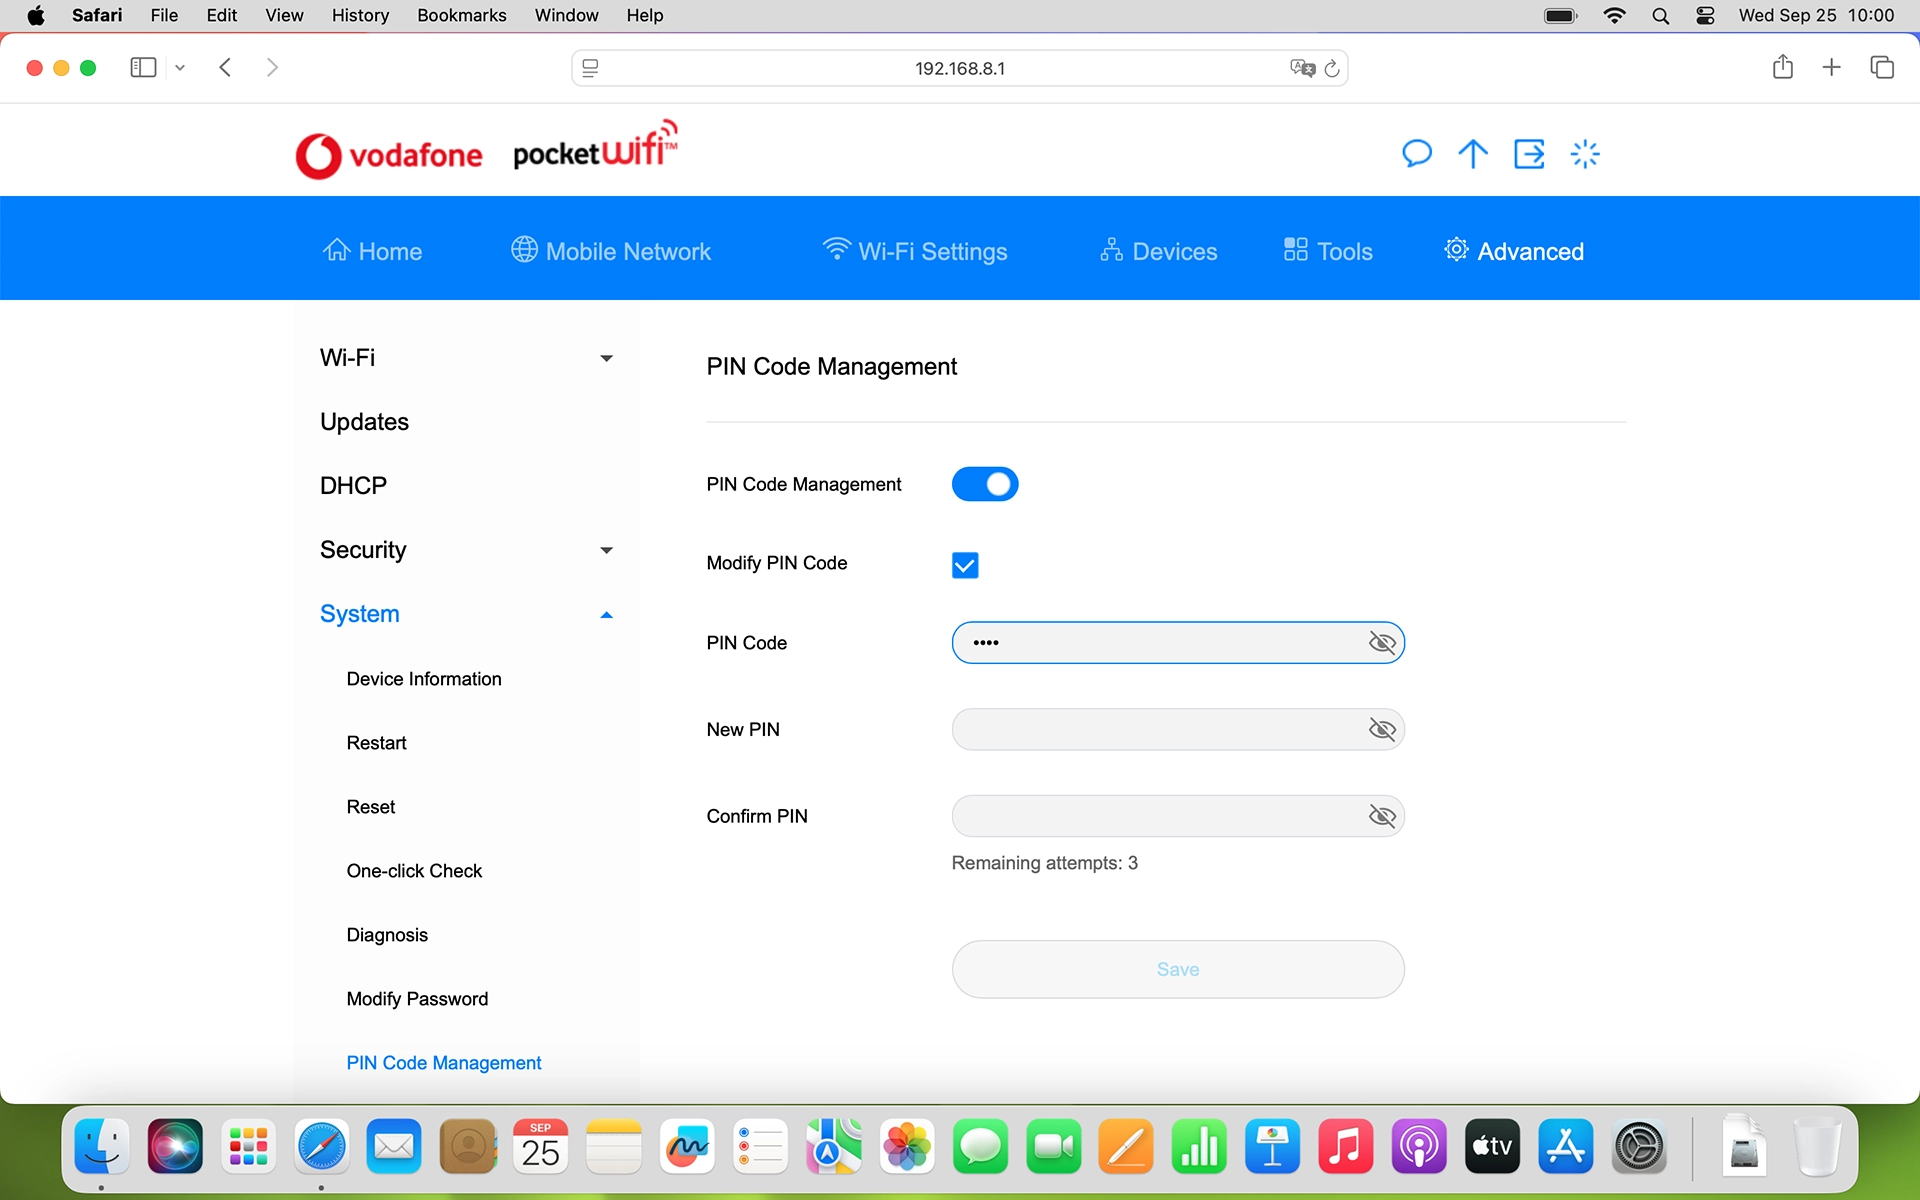
Task: Switch to Wi-Fi Settings tab
Action: 914,251
